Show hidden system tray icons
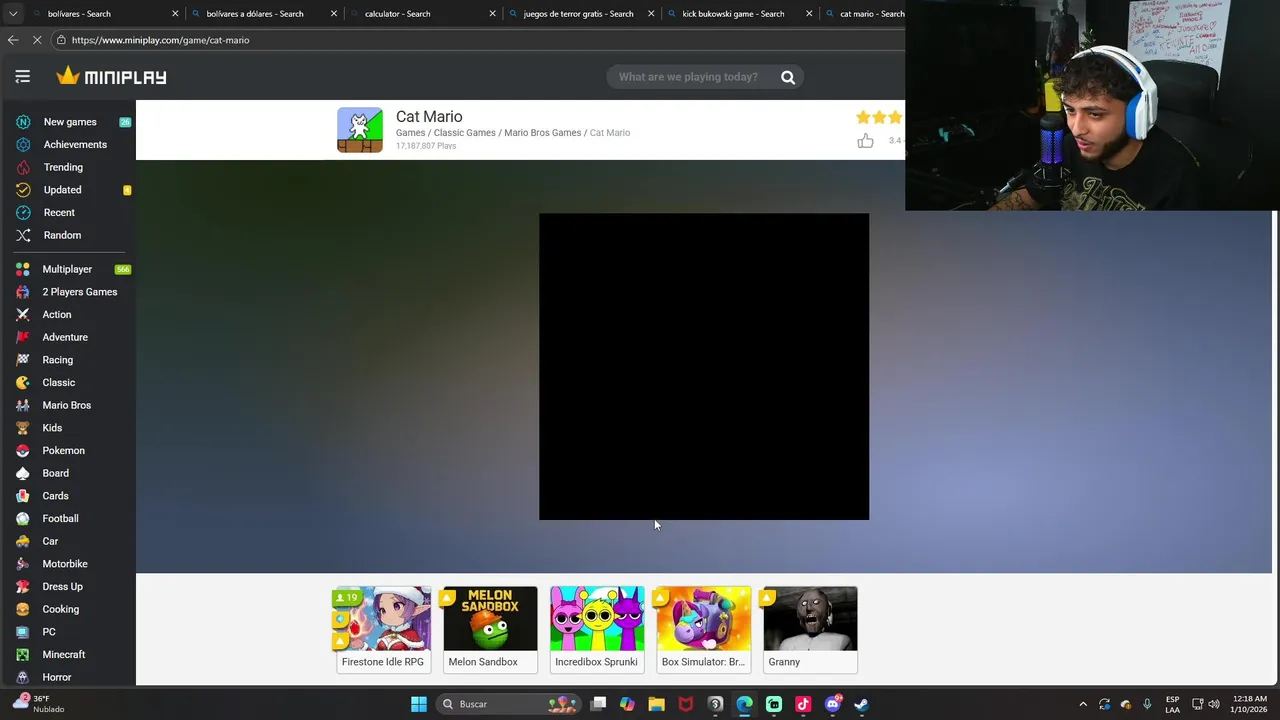 1083,704
